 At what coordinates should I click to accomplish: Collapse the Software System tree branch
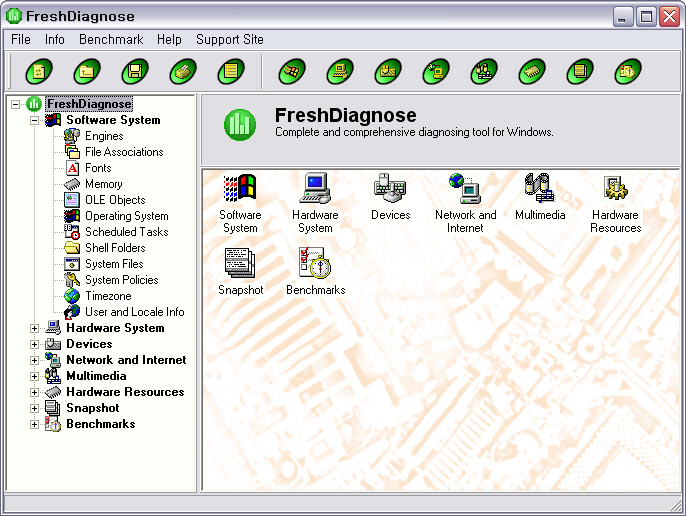point(35,120)
